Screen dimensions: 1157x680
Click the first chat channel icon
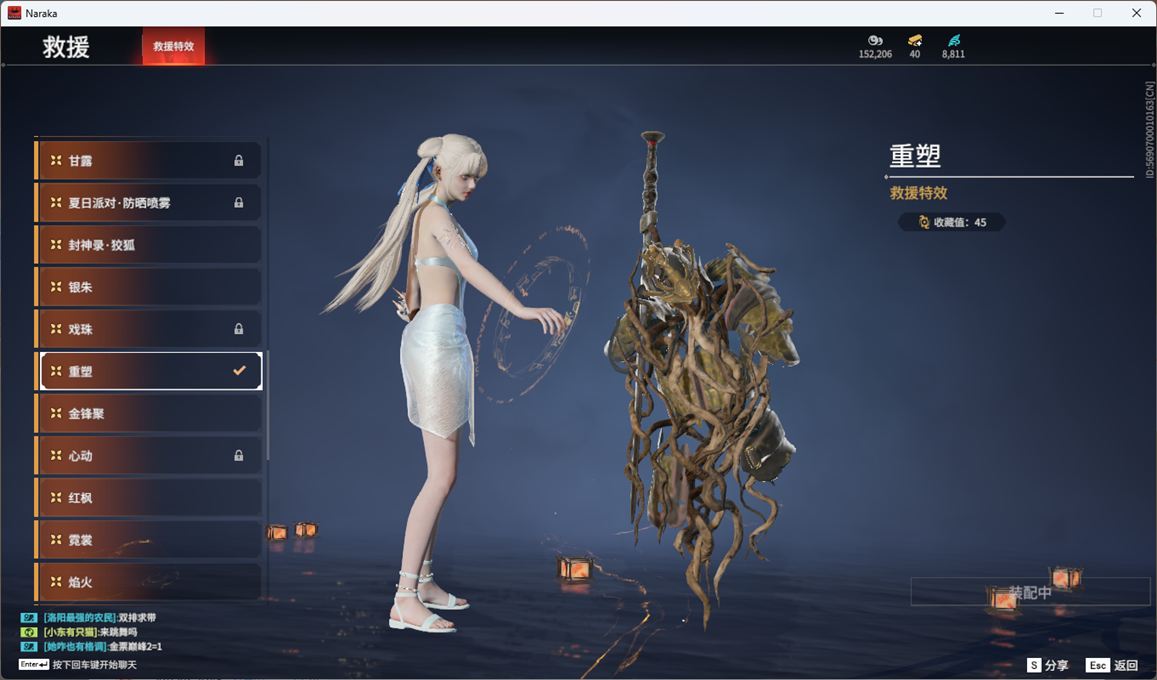click(29, 617)
